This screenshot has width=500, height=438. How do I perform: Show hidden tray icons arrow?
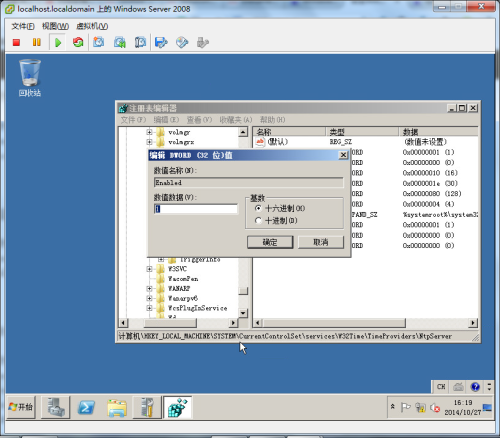393,407
